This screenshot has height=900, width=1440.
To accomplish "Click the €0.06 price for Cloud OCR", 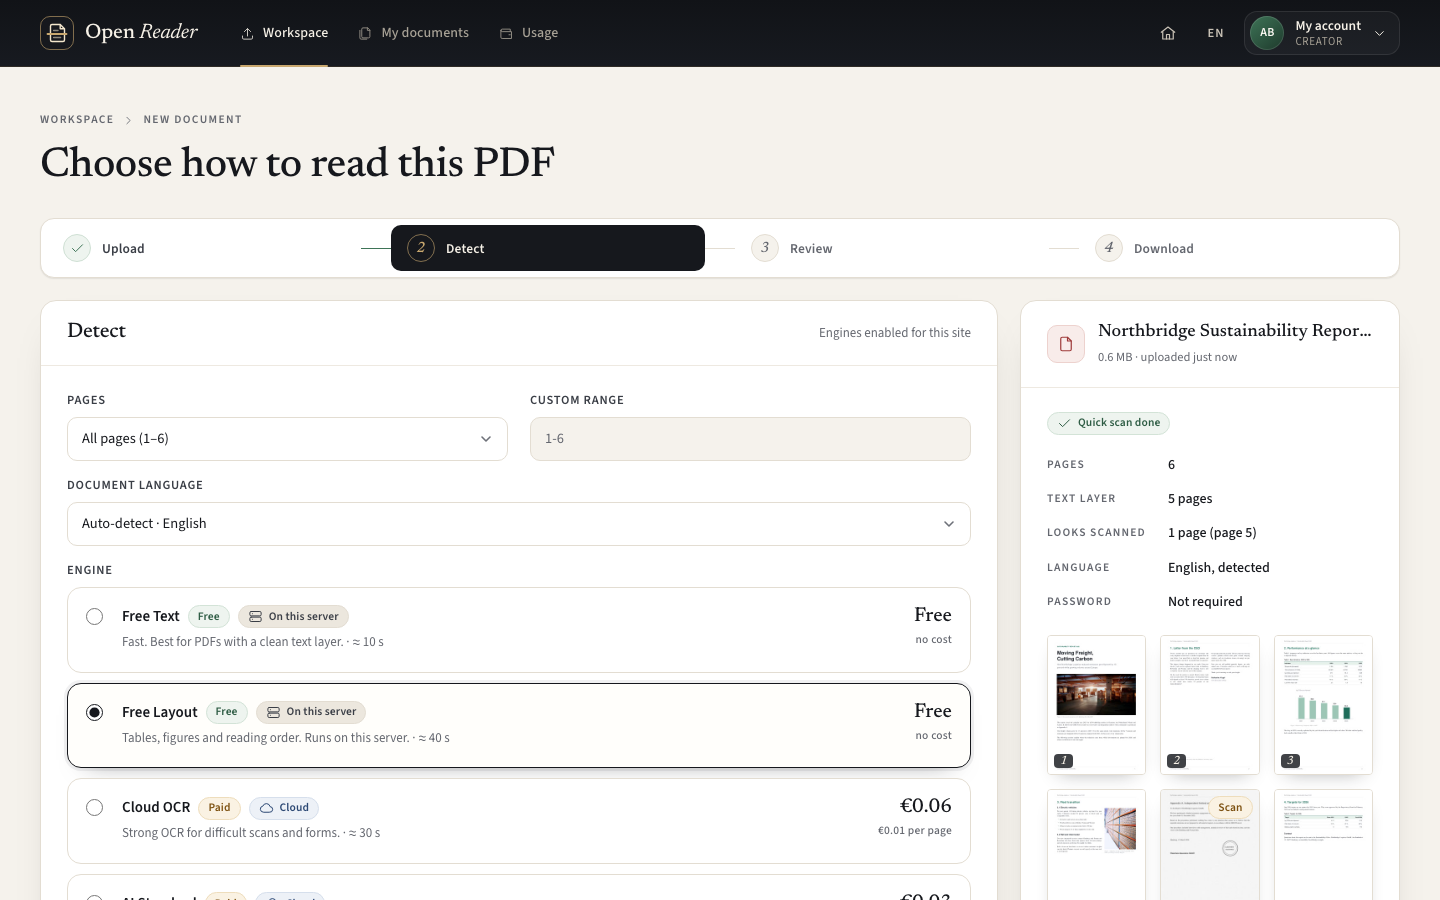I will coord(926,806).
